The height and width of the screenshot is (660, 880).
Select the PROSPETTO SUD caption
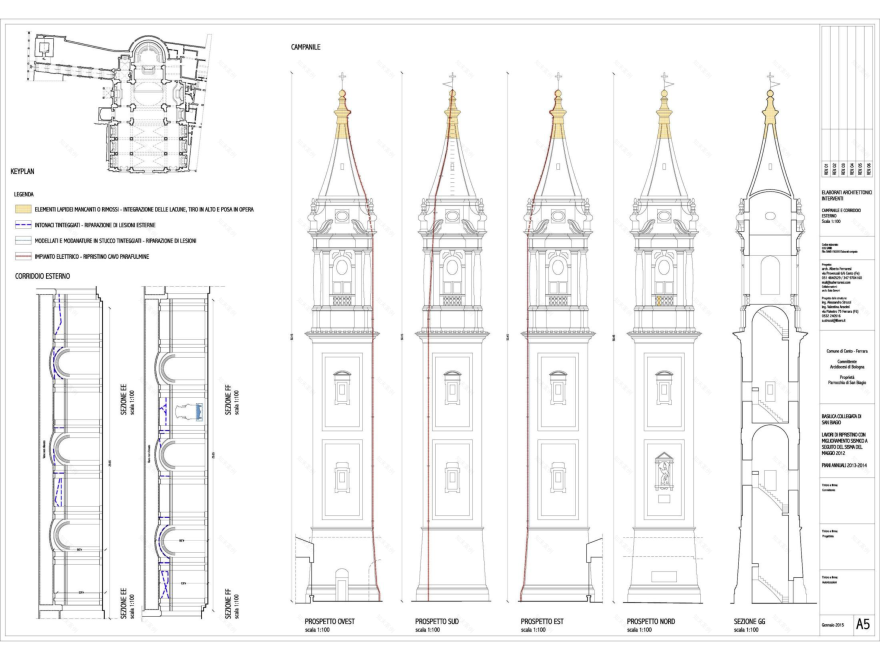click(x=436, y=622)
